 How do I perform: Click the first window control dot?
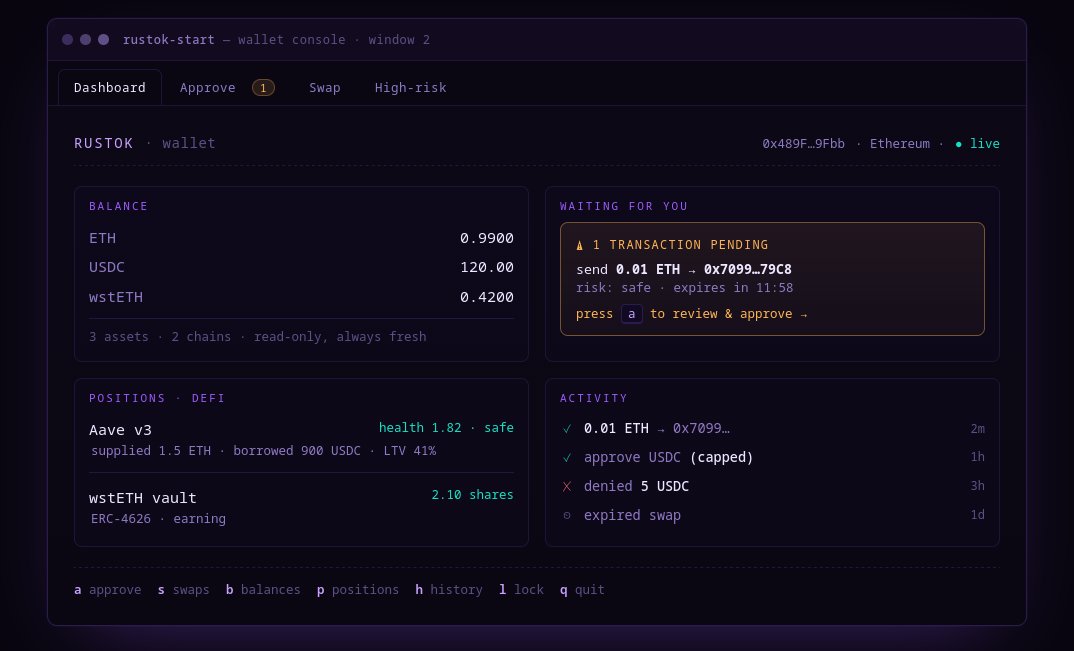pyautogui.click(x=68, y=40)
